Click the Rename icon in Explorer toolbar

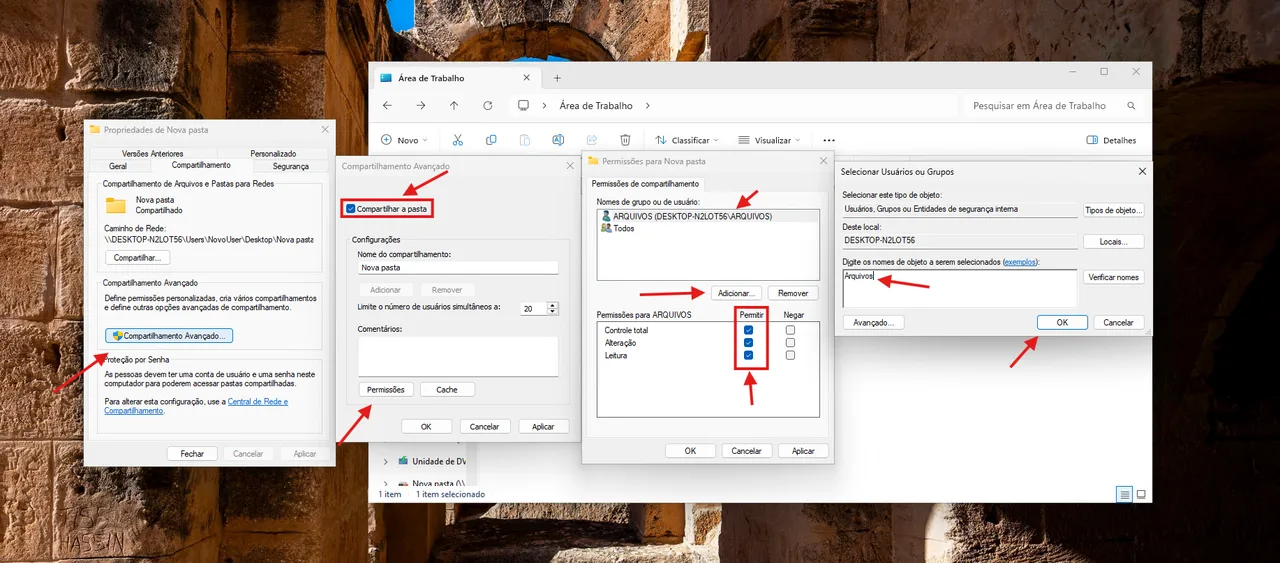tap(558, 140)
